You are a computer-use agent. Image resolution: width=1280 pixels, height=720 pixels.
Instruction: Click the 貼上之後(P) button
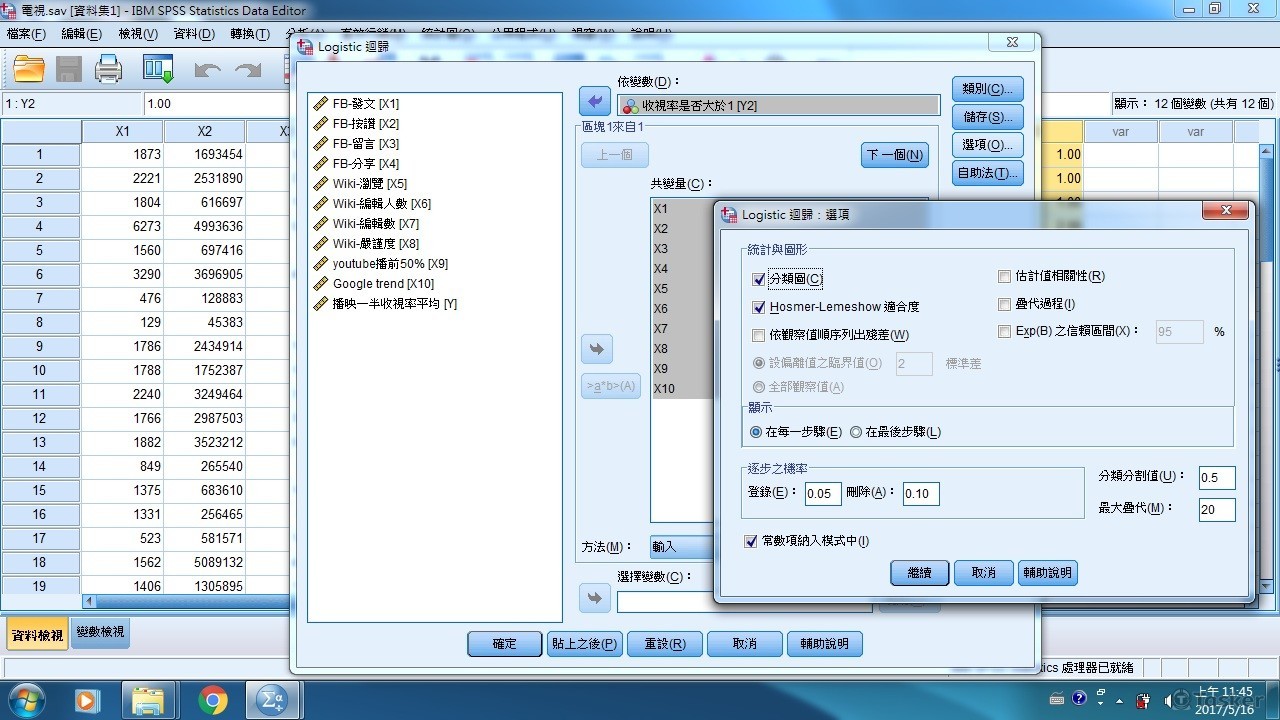(x=584, y=644)
